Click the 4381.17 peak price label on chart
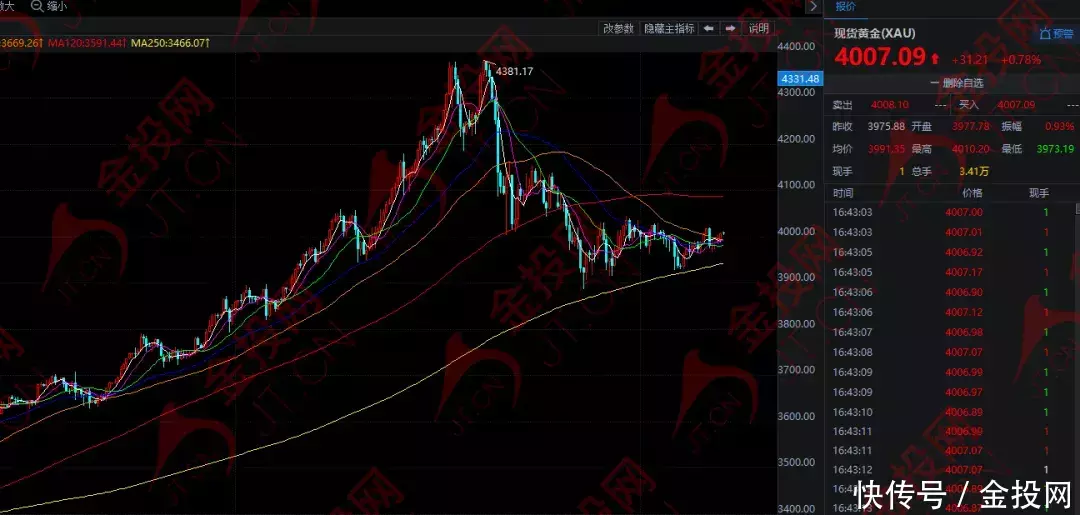The image size is (1080, 515). coord(514,71)
